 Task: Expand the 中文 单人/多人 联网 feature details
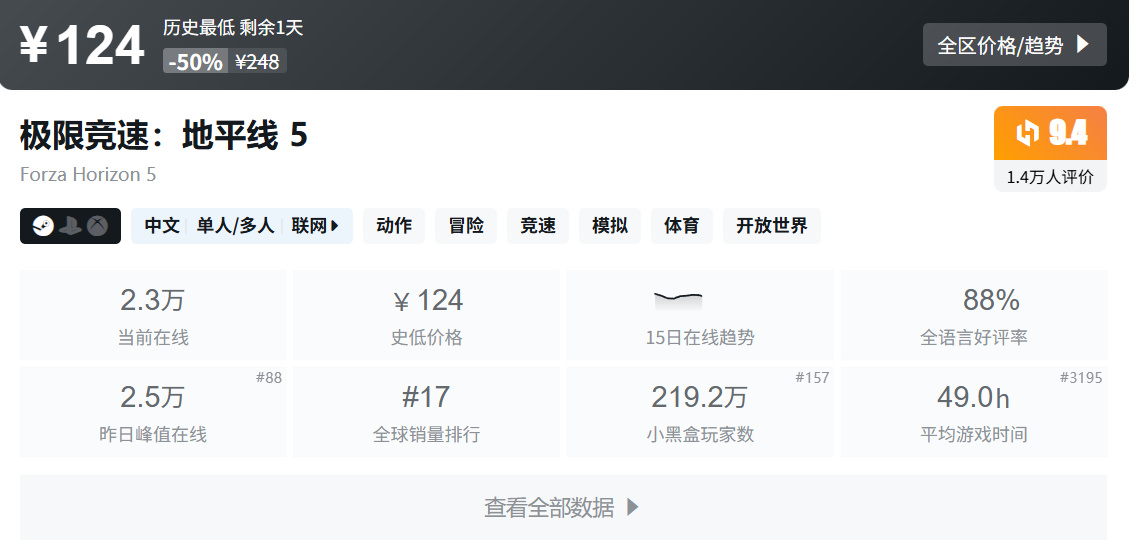point(241,226)
